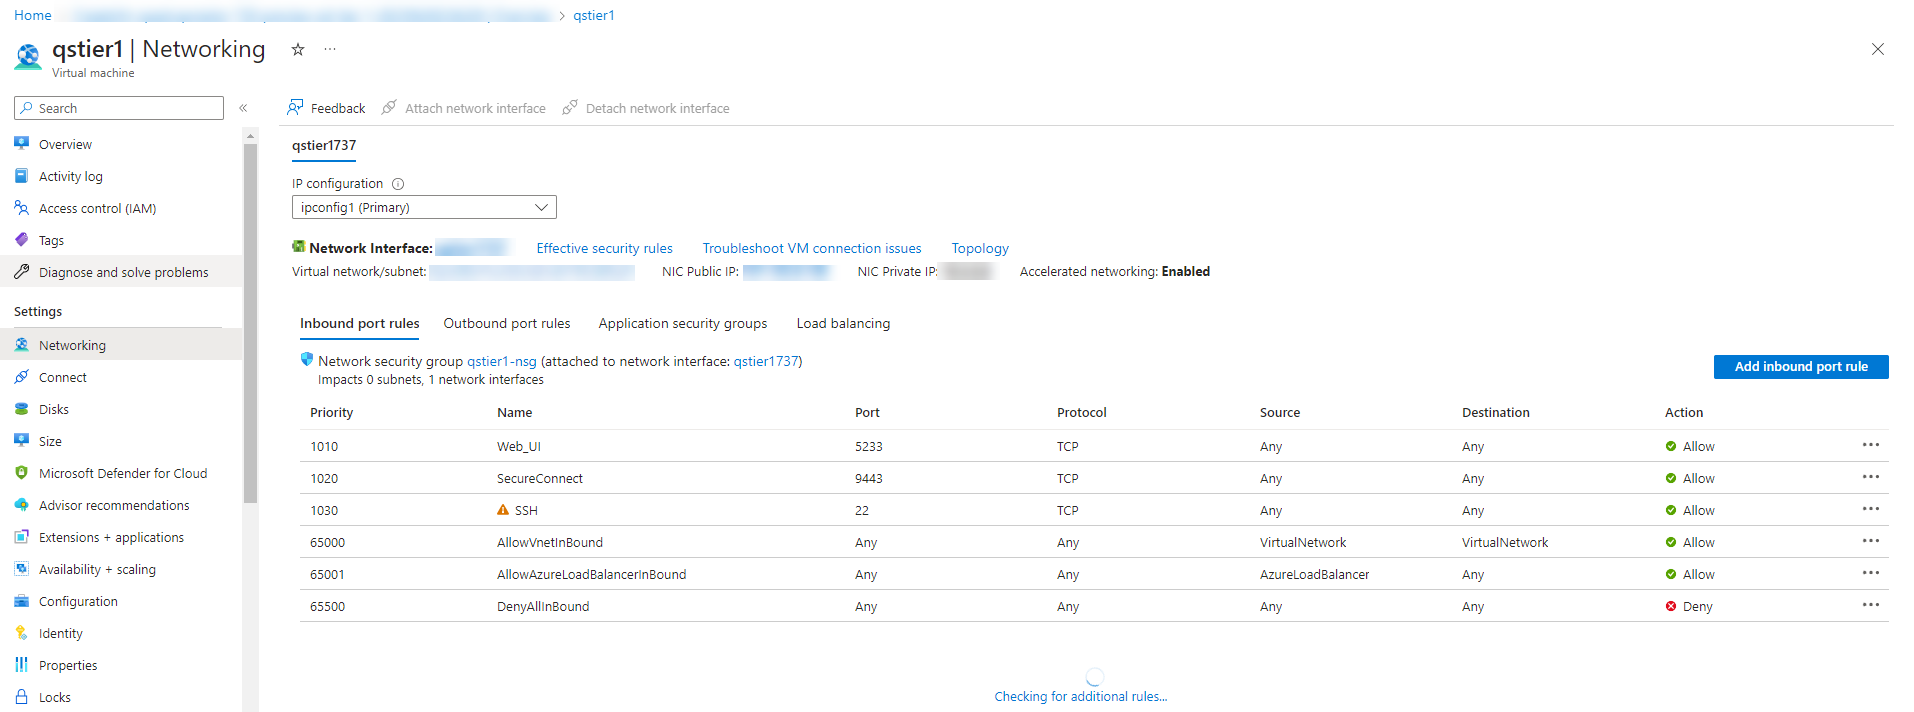Click the Configuration sidebar icon
Image resolution: width=1914 pixels, height=712 pixels.
click(21, 601)
